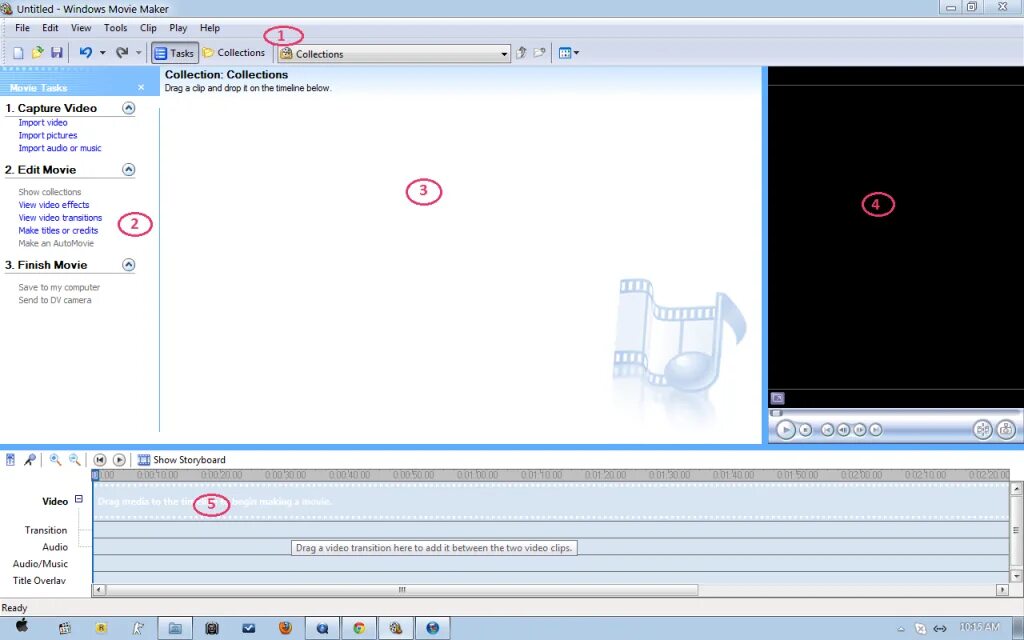Open the Redo history dropdown arrow
This screenshot has height=640, width=1024.
(138, 53)
